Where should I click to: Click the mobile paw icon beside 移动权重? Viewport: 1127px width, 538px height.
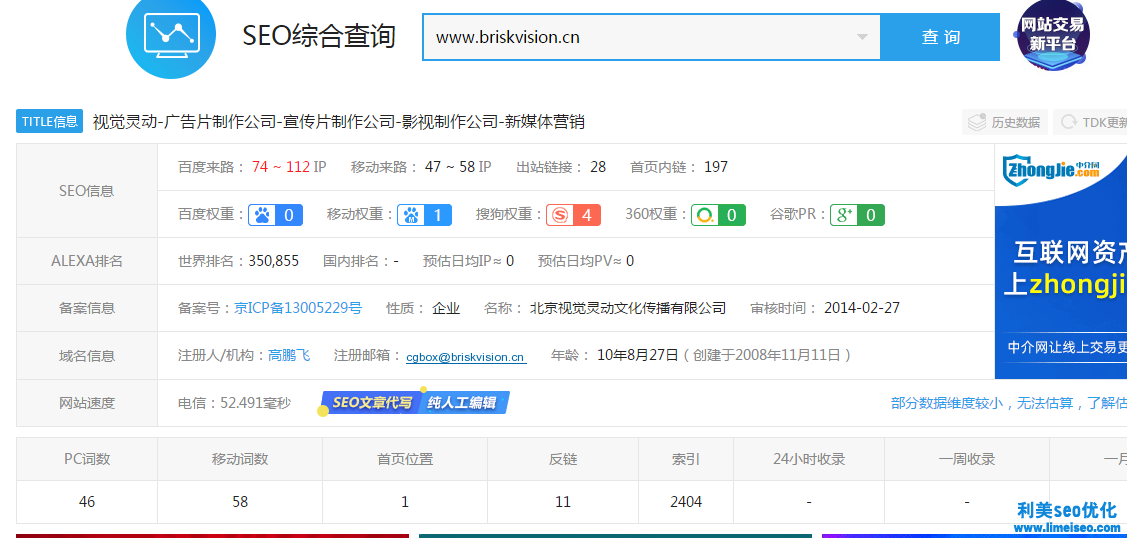(x=411, y=215)
